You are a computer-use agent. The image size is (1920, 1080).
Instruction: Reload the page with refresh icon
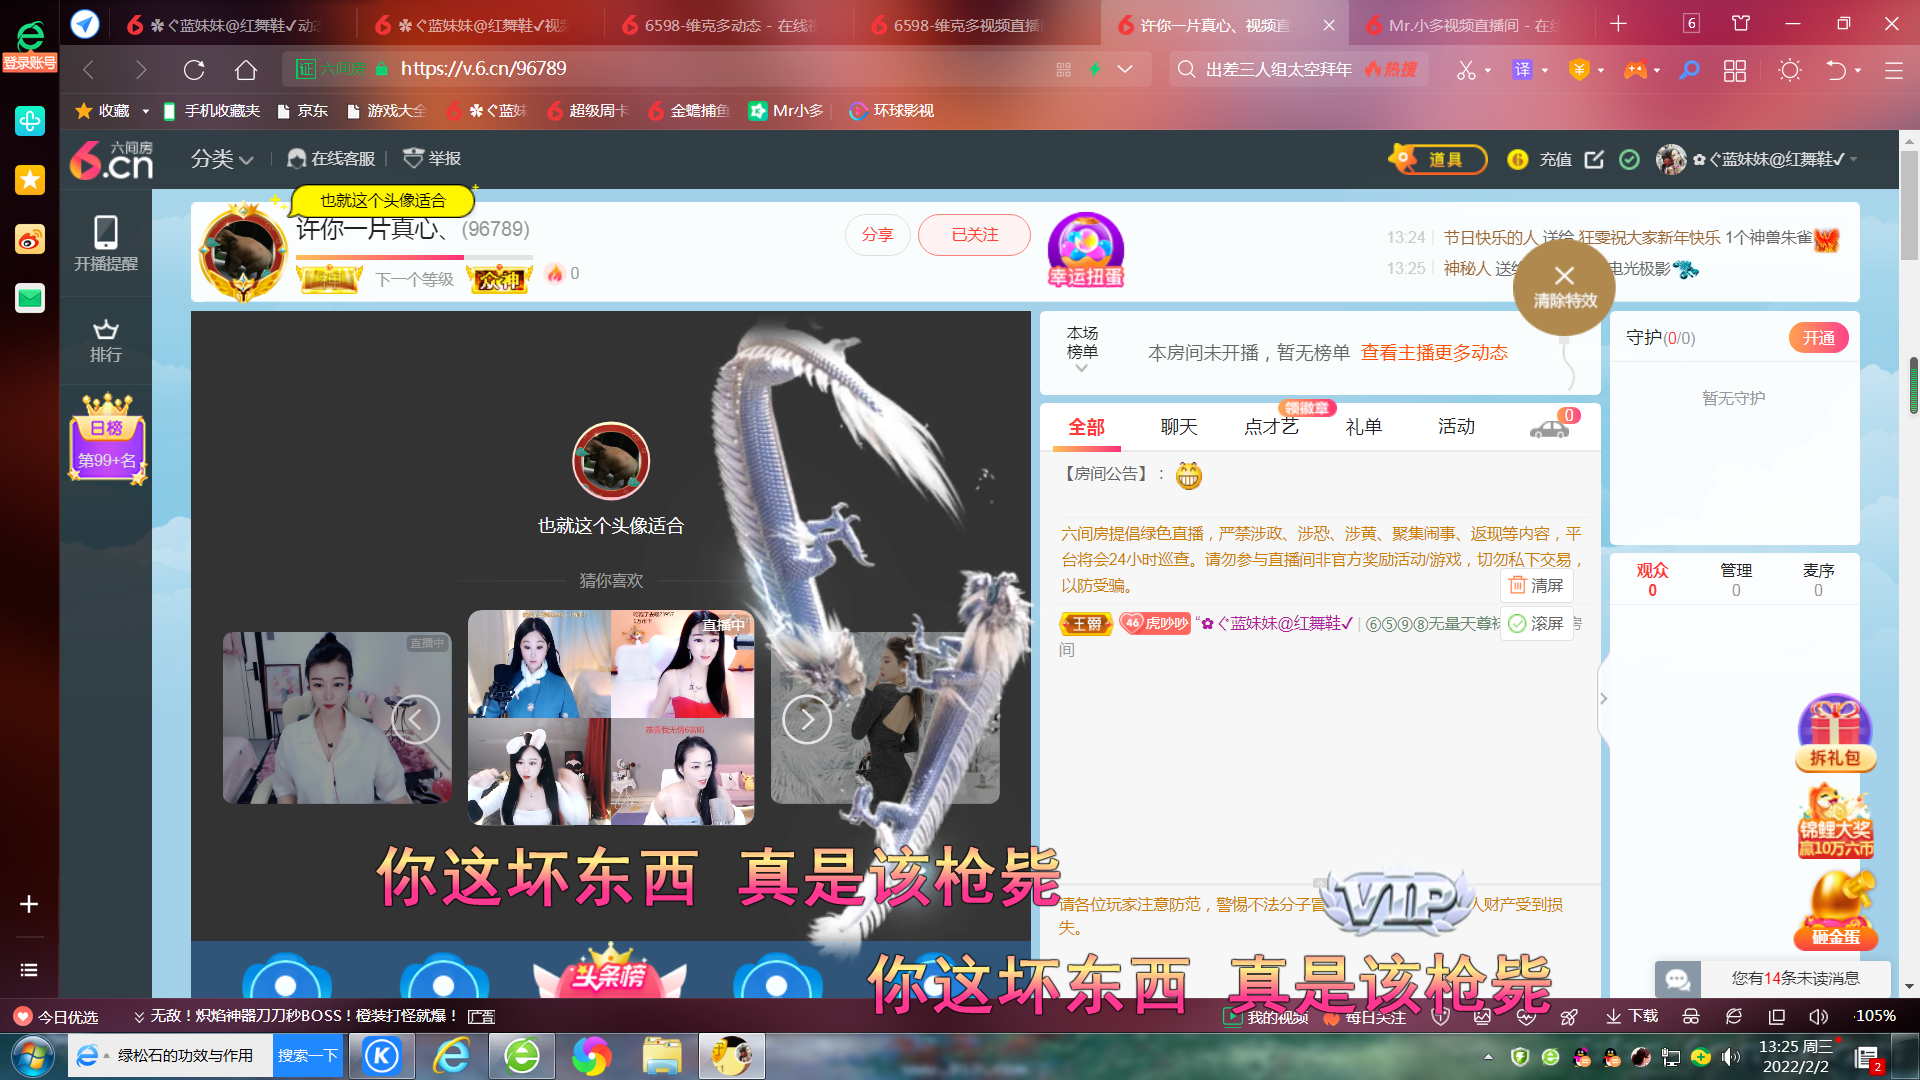194,69
